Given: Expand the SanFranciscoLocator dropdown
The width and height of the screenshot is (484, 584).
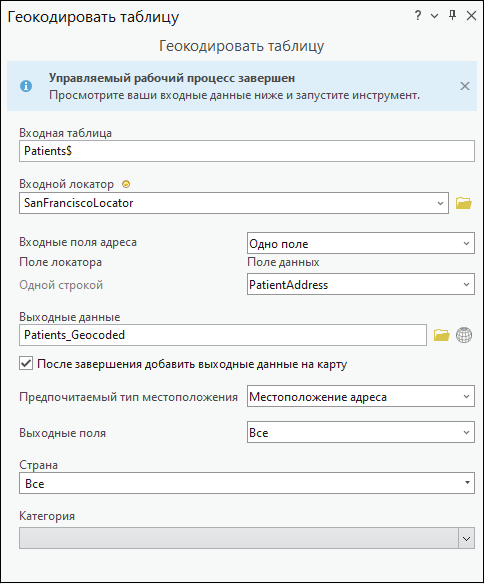Looking at the screenshot, I should (440, 203).
